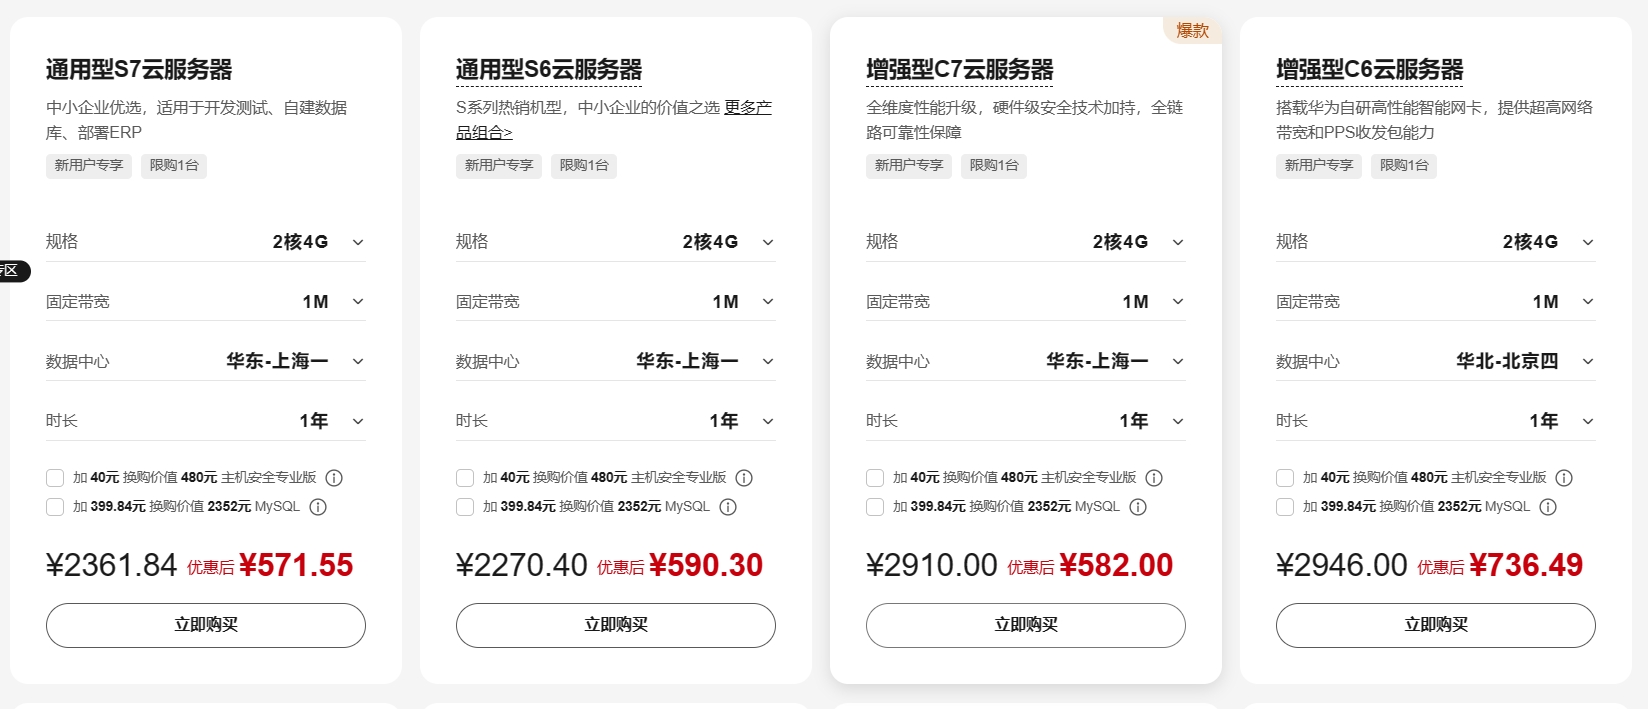View the 主机安全专业版 info icon on S6 card
1648x709 pixels.
coord(744,477)
